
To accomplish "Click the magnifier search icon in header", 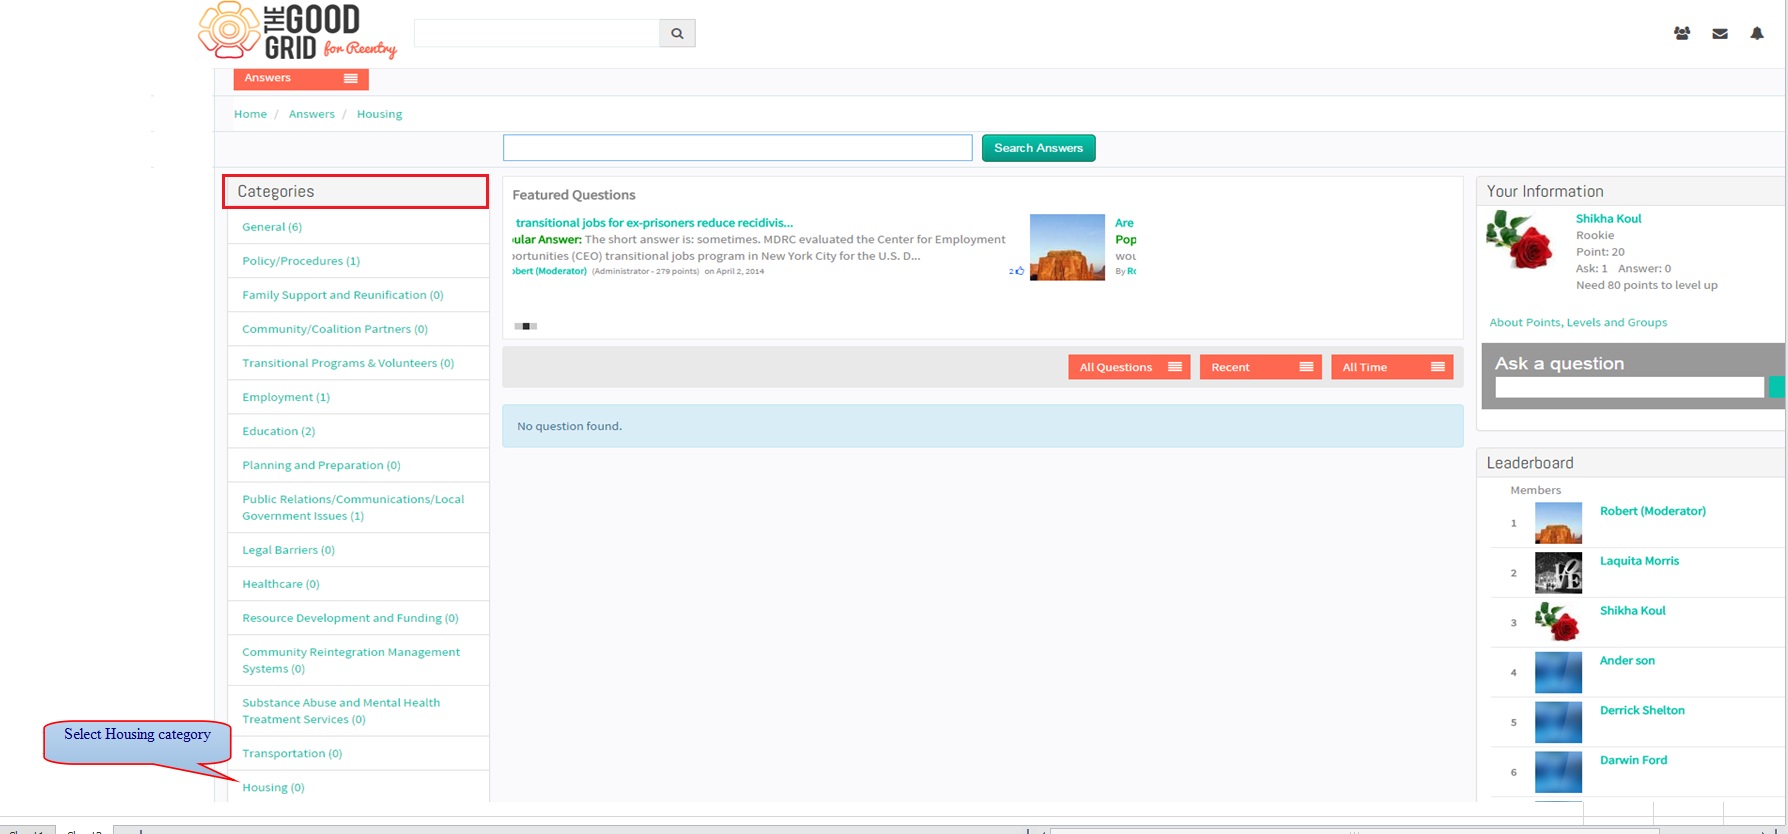I will tap(677, 33).
